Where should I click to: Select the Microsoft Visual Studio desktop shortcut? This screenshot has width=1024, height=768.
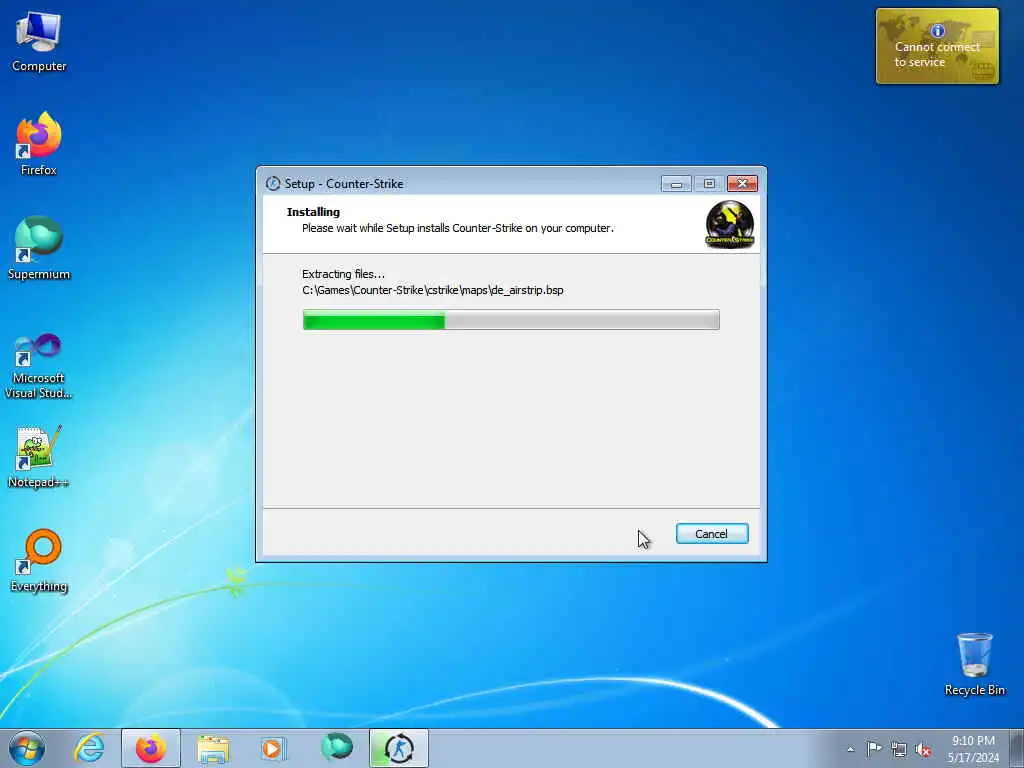39,366
